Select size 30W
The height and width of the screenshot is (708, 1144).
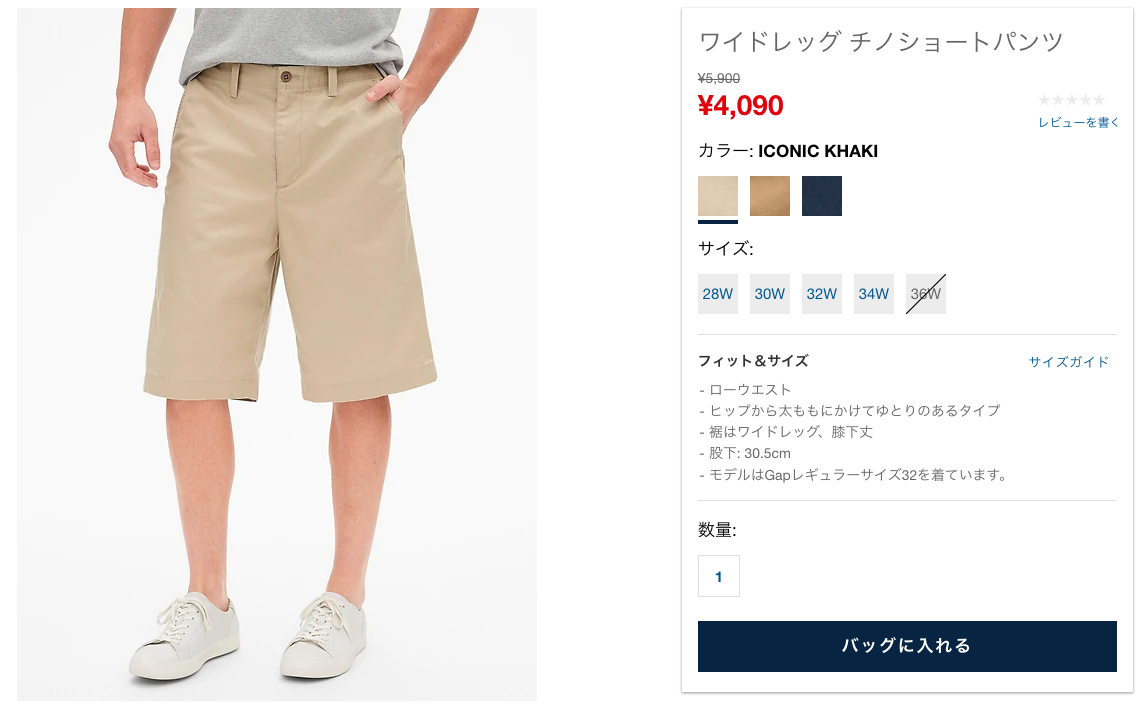coord(770,294)
